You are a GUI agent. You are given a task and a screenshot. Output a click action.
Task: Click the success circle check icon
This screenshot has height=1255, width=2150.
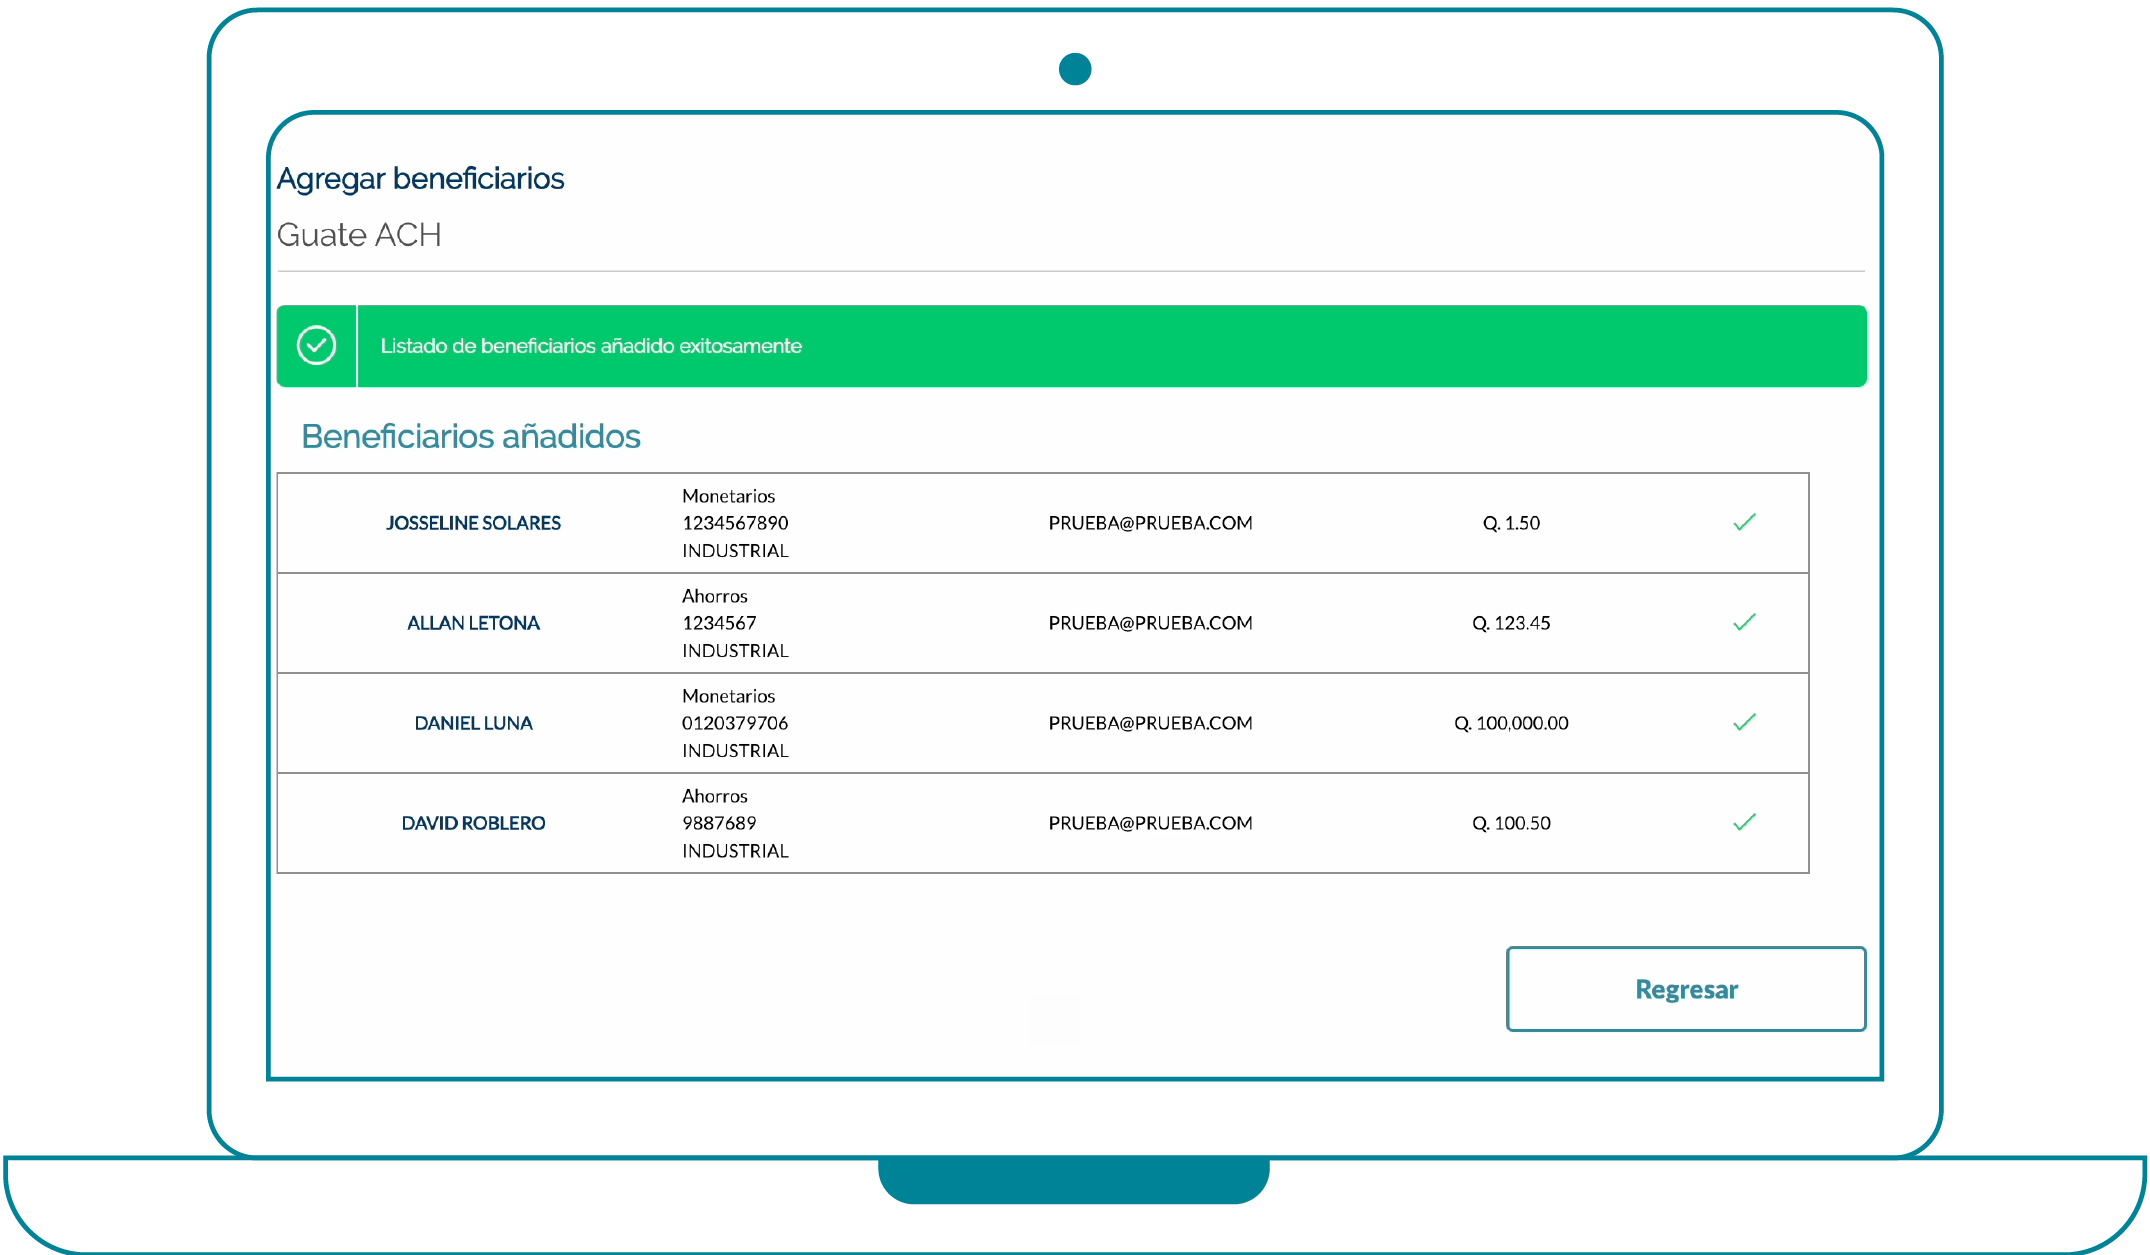pyautogui.click(x=316, y=346)
